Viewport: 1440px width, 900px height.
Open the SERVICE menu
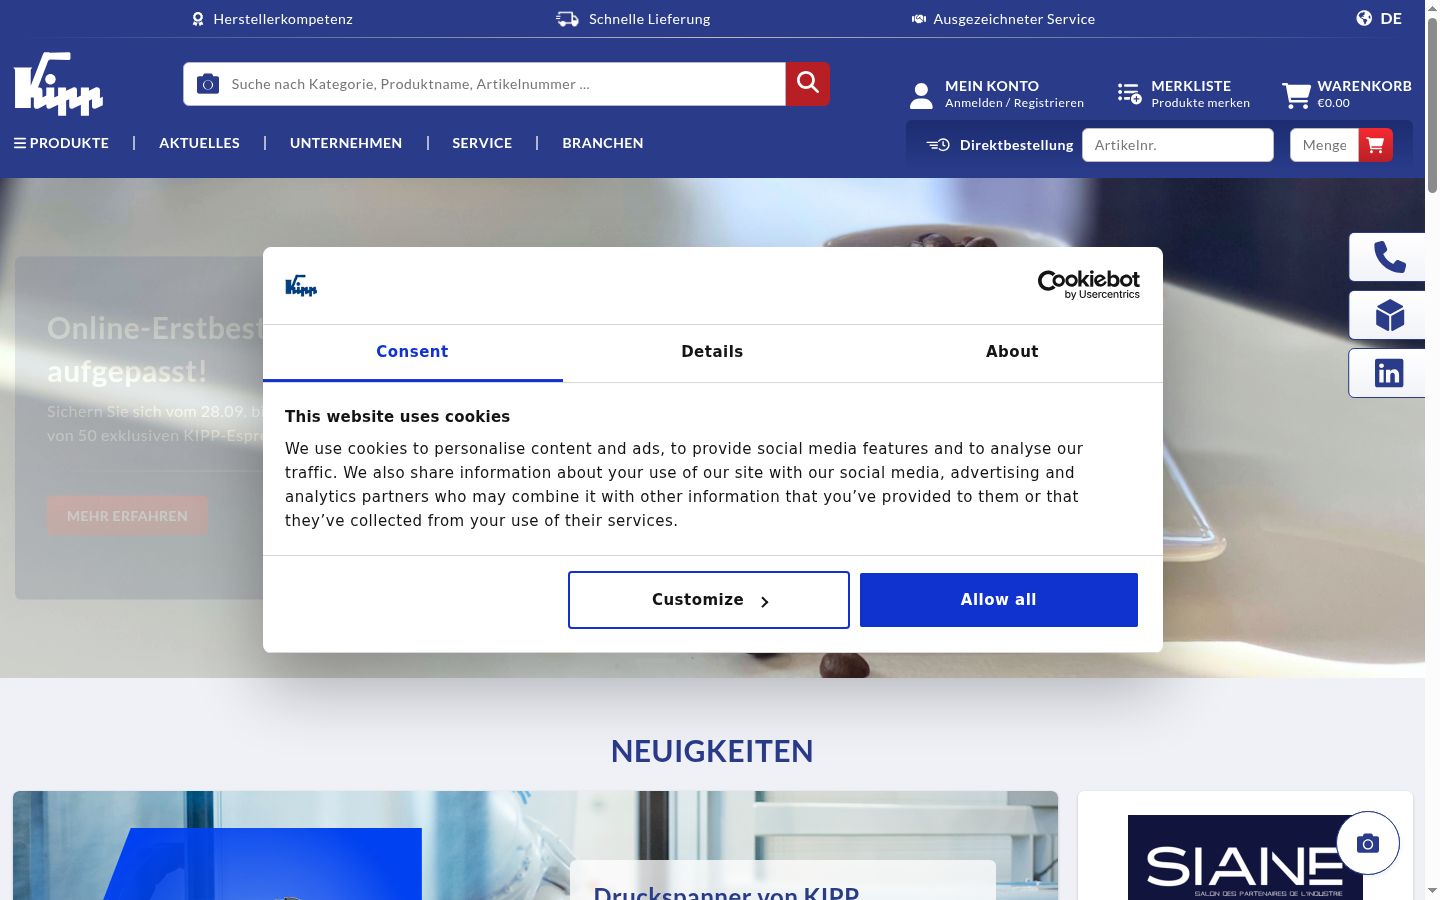tap(482, 143)
